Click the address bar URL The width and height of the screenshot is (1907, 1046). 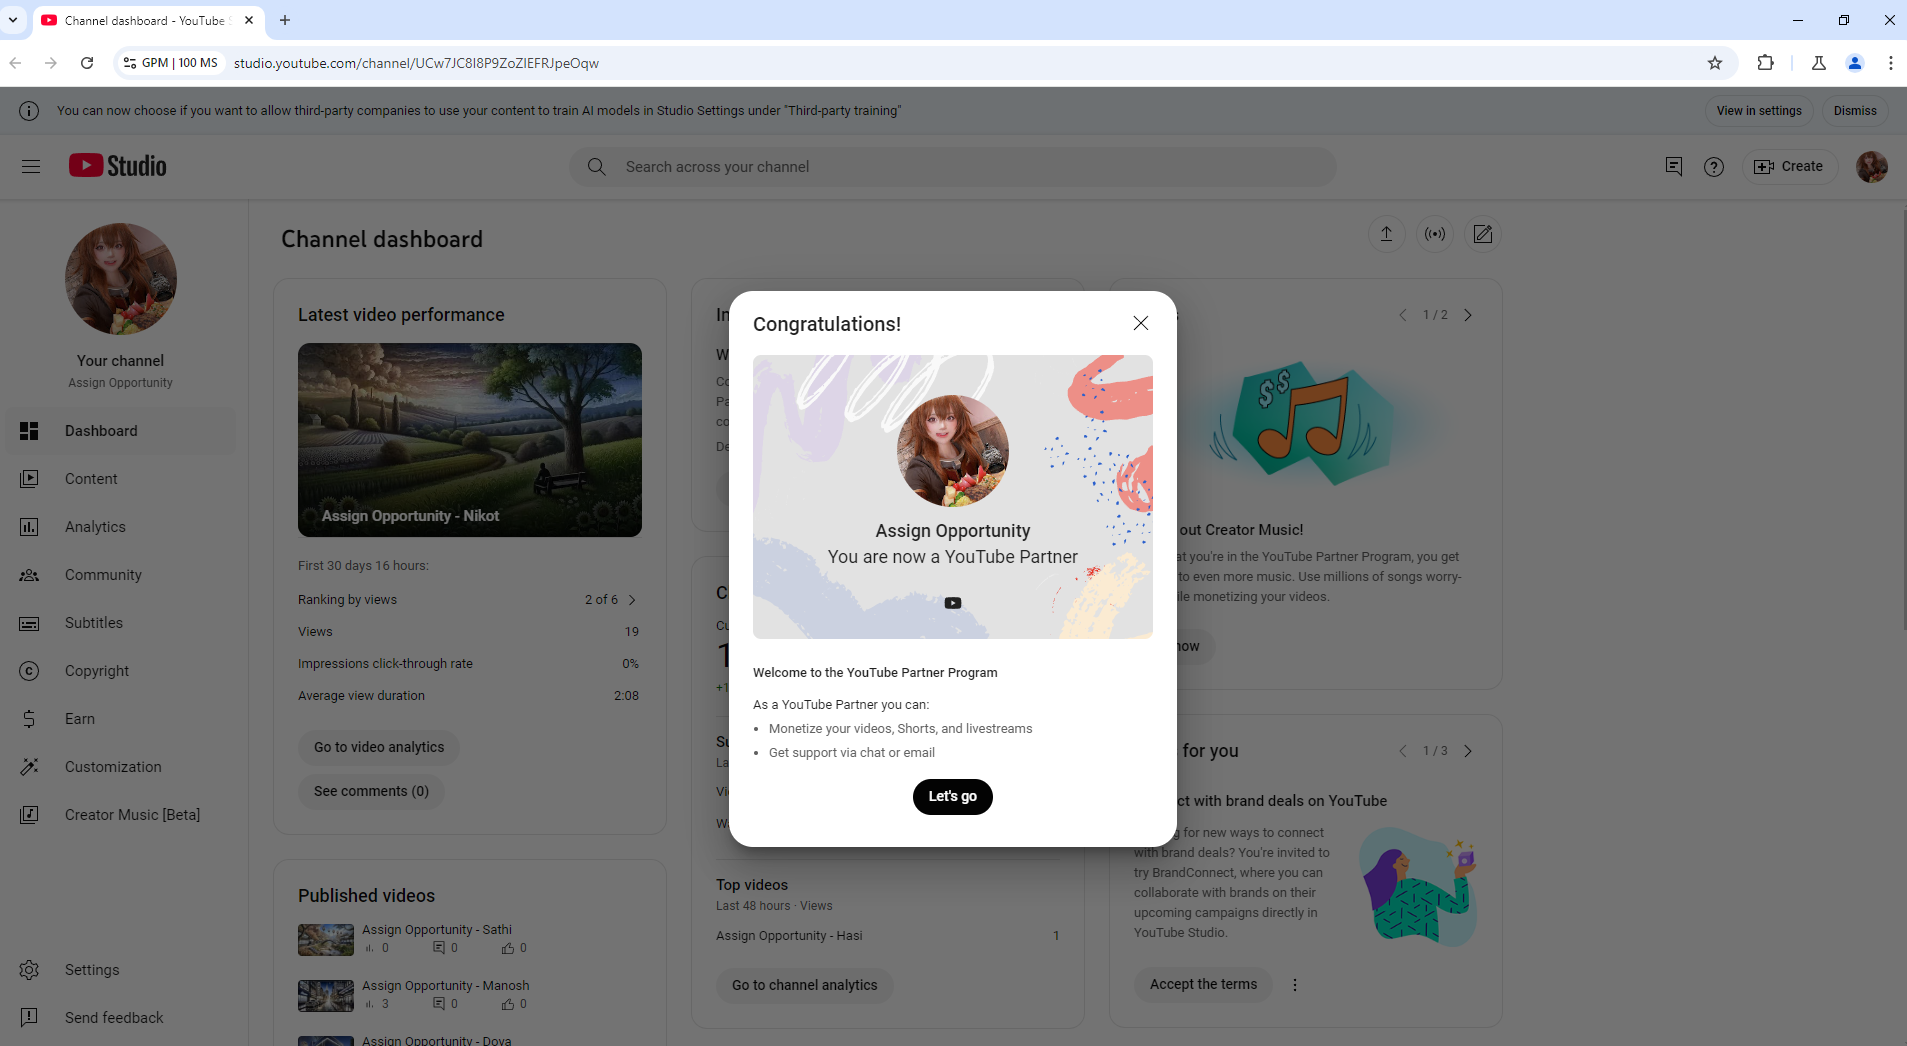click(x=416, y=63)
